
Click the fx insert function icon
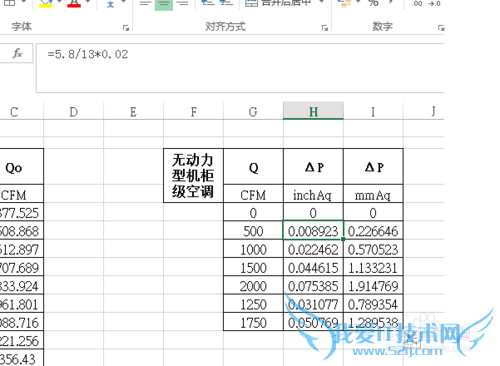tap(17, 53)
